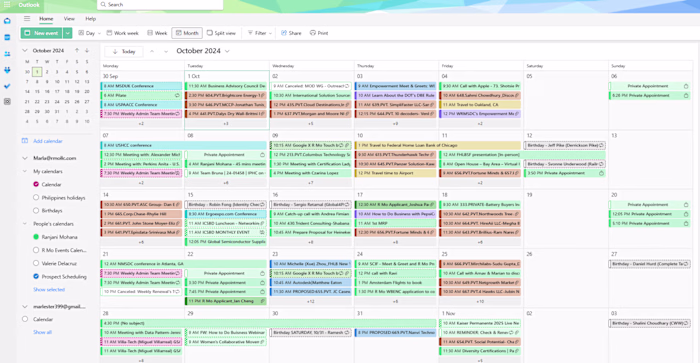This screenshot has height=363, width=700.
Task: Toggle the hamburger navigation pane icon
Action: pos(27,19)
